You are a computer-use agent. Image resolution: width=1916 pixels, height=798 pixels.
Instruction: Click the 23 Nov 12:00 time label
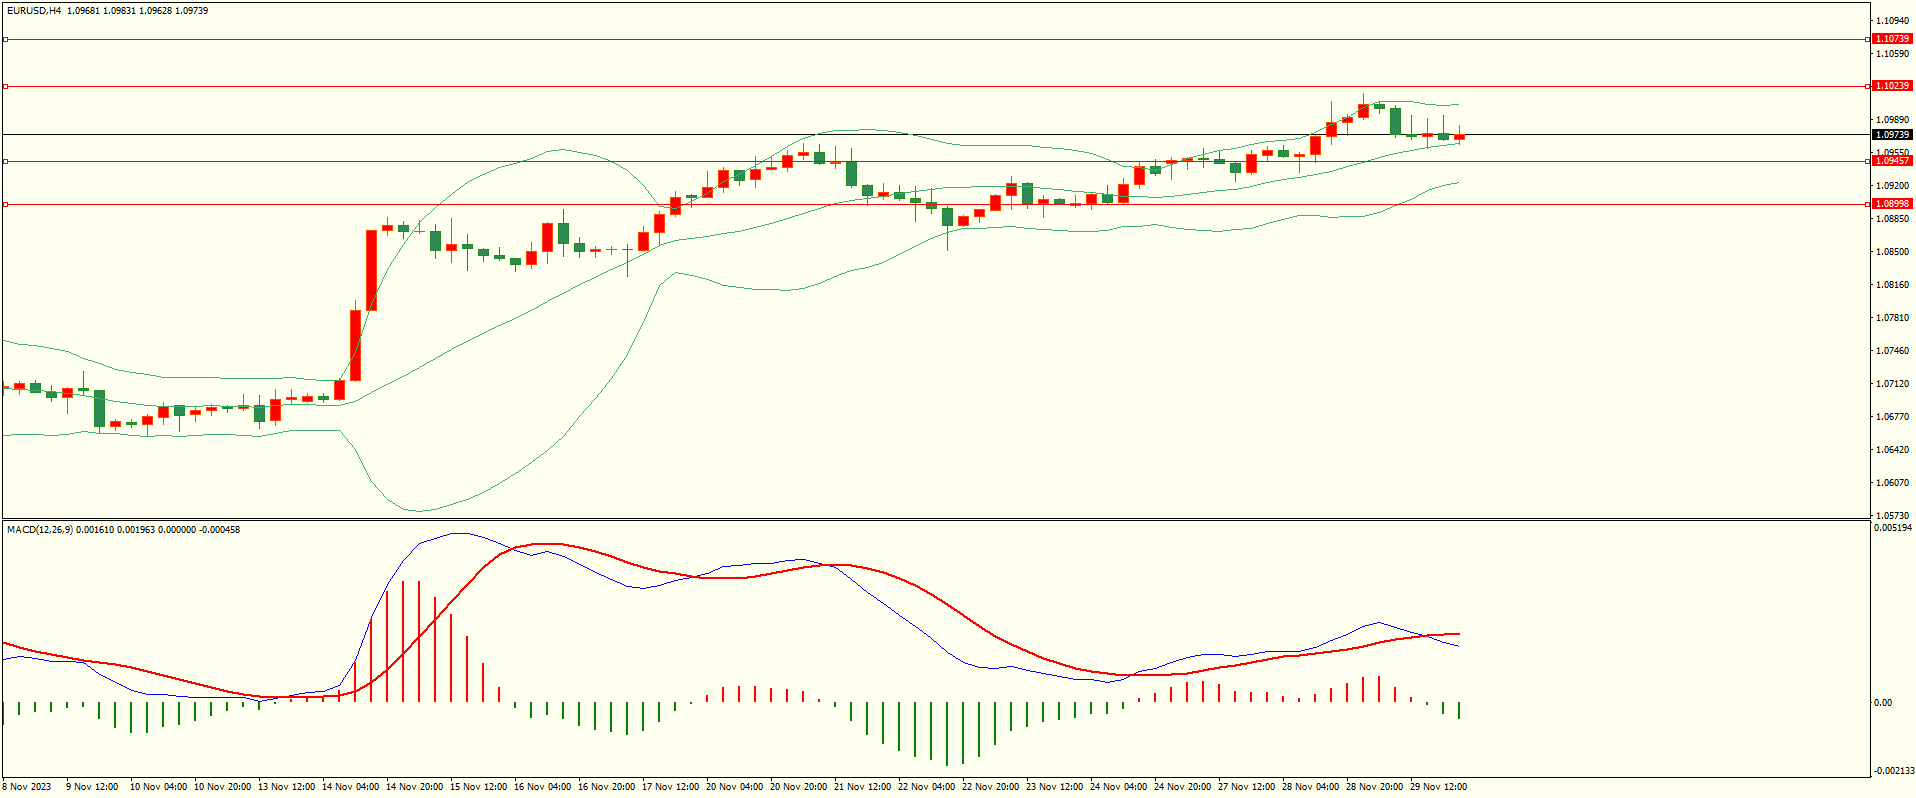pos(1054,786)
